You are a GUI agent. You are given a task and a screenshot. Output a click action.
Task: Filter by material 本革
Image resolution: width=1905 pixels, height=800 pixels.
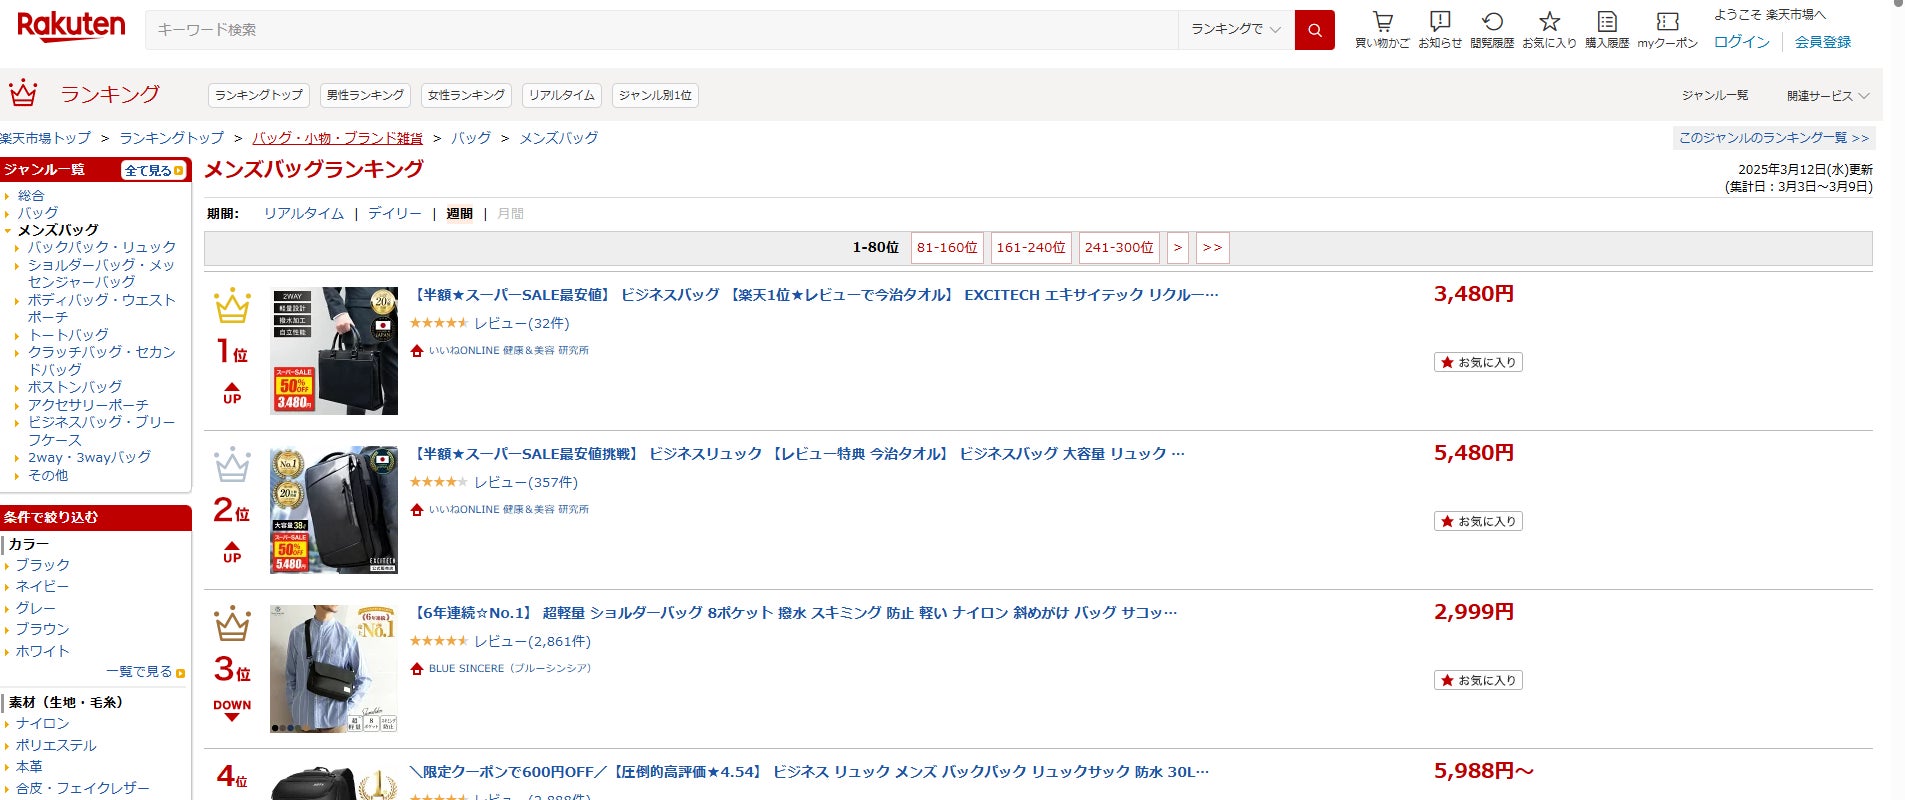pyautogui.click(x=29, y=767)
